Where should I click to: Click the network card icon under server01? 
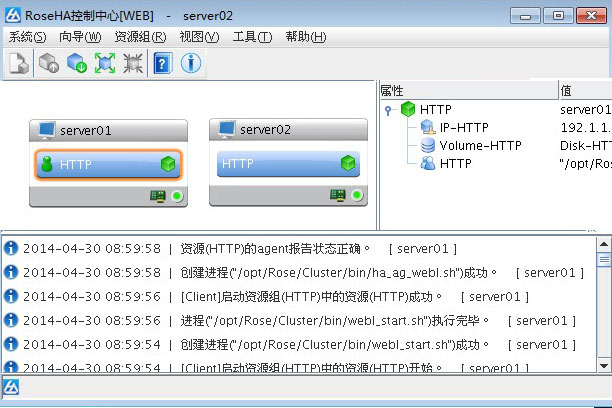click(158, 196)
